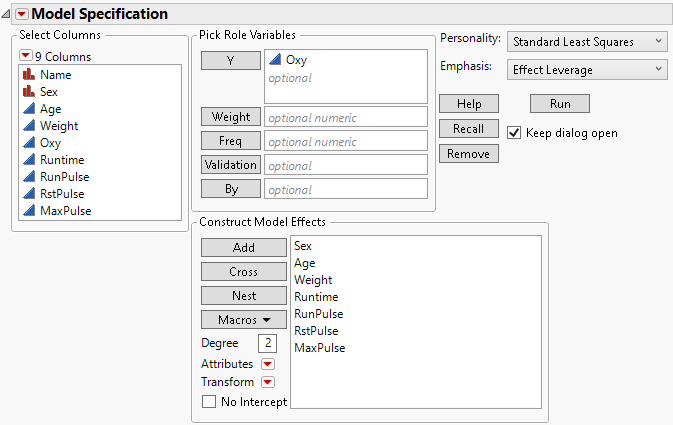The width and height of the screenshot is (673, 425).
Task: Open the Personality dropdown
Action: click(586, 41)
